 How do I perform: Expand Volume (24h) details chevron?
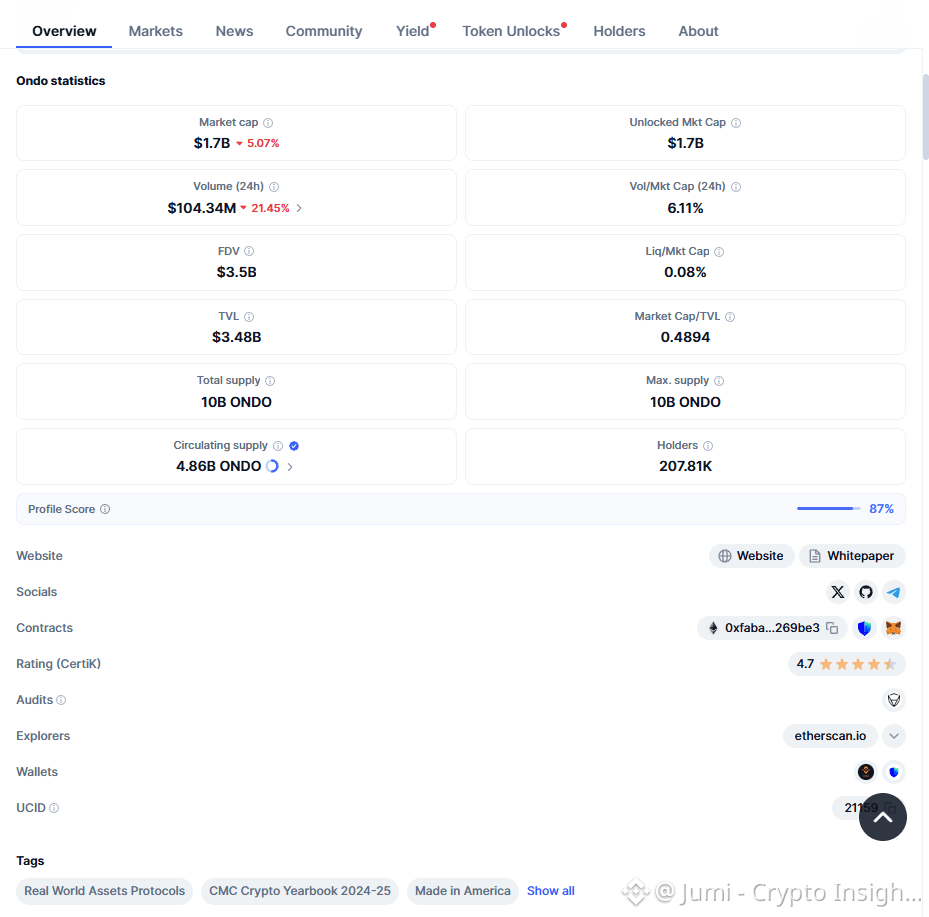[x=299, y=208]
